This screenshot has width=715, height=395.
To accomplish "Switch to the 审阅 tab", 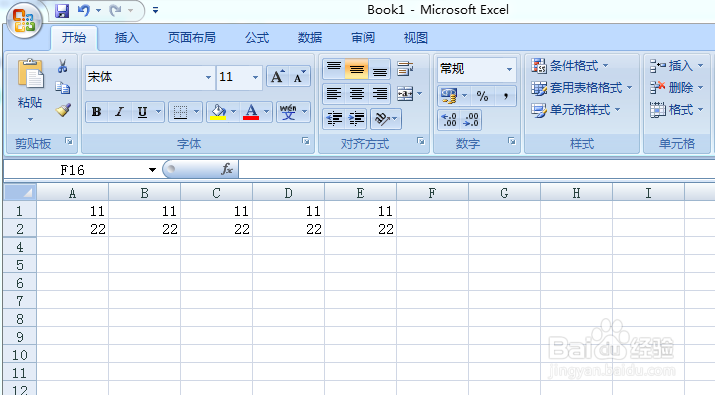I will coord(363,37).
